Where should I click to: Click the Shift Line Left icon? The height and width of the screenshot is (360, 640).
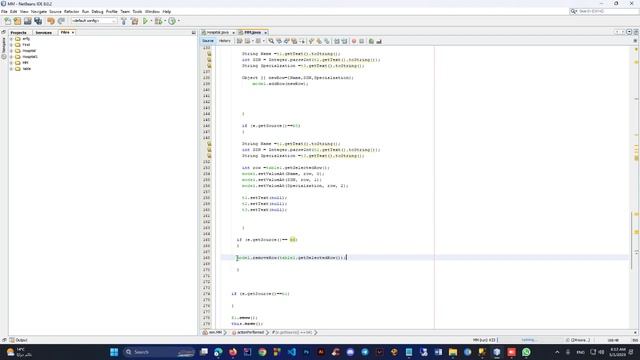click(337, 41)
